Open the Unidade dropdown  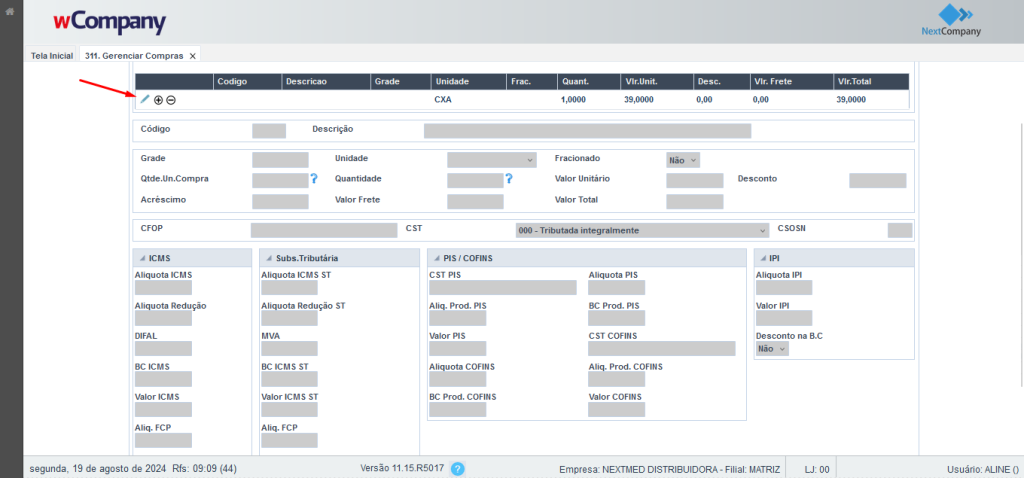tap(492, 159)
